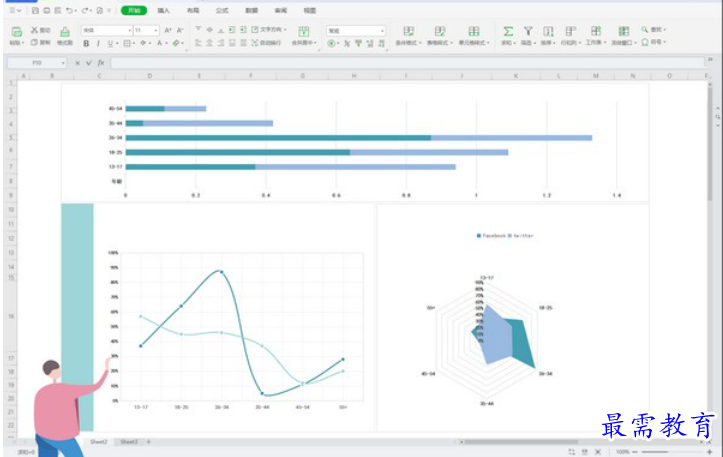Screen dimensions: 723x457
Task: Open the View ribbon tab
Action: 310,10
